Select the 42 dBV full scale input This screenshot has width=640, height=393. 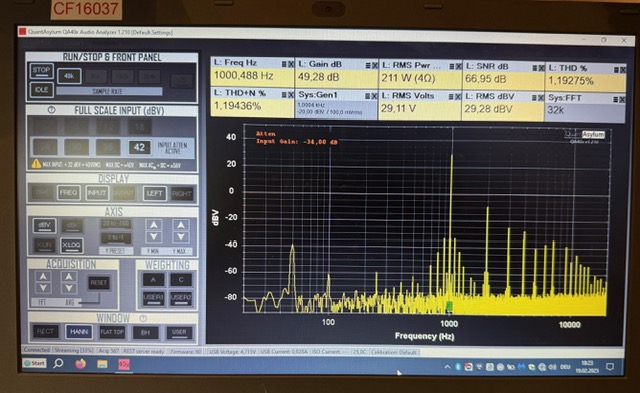pyautogui.click(x=139, y=147)
